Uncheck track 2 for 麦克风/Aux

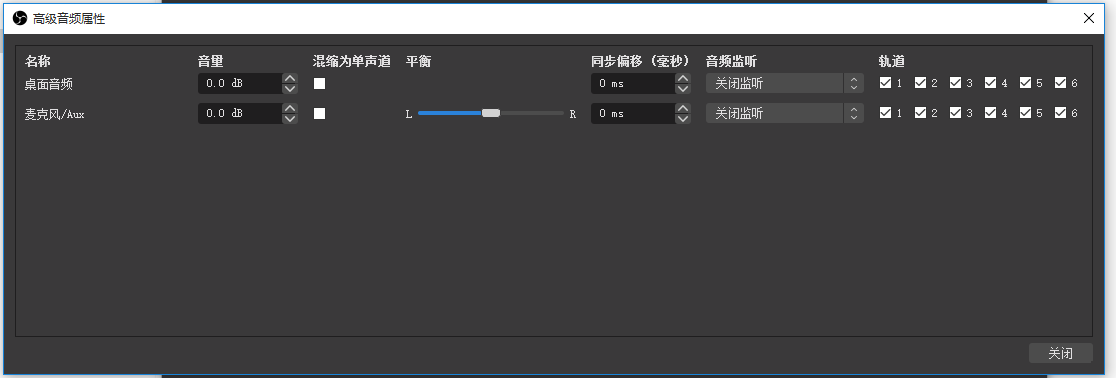point(920,112)
